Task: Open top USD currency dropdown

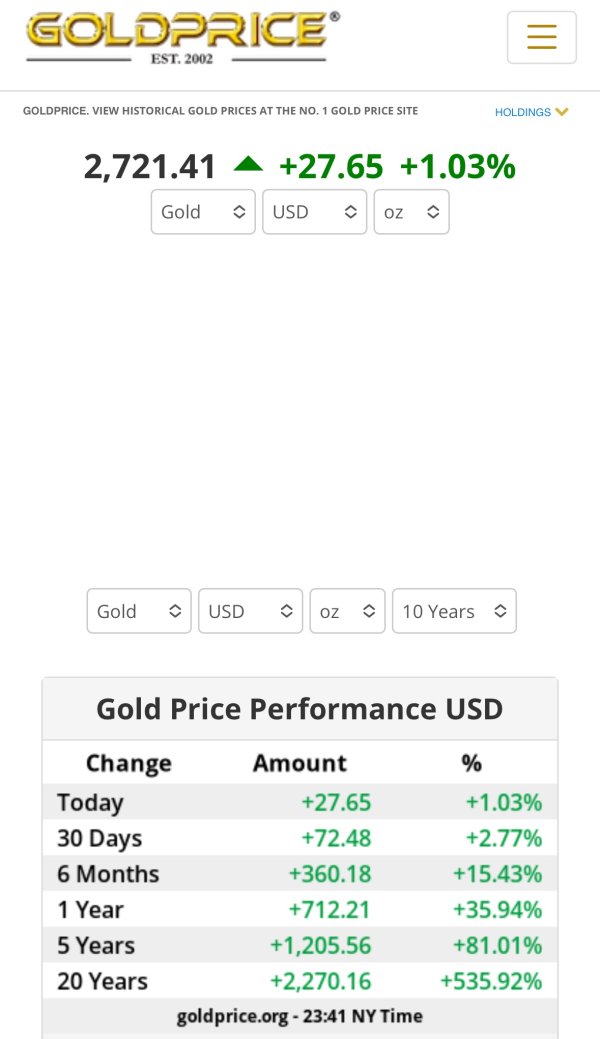Action: click(314, 212)
